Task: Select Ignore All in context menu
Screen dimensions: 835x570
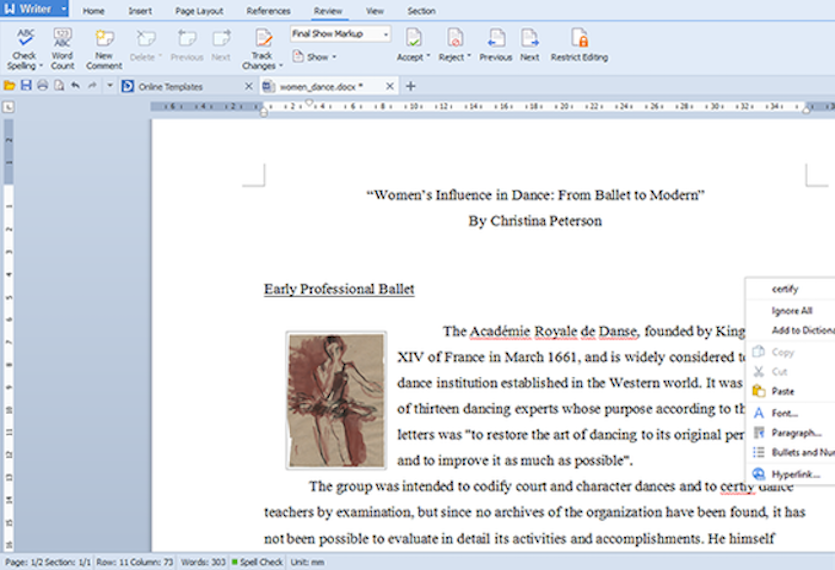Action: (x=791, y=311)
